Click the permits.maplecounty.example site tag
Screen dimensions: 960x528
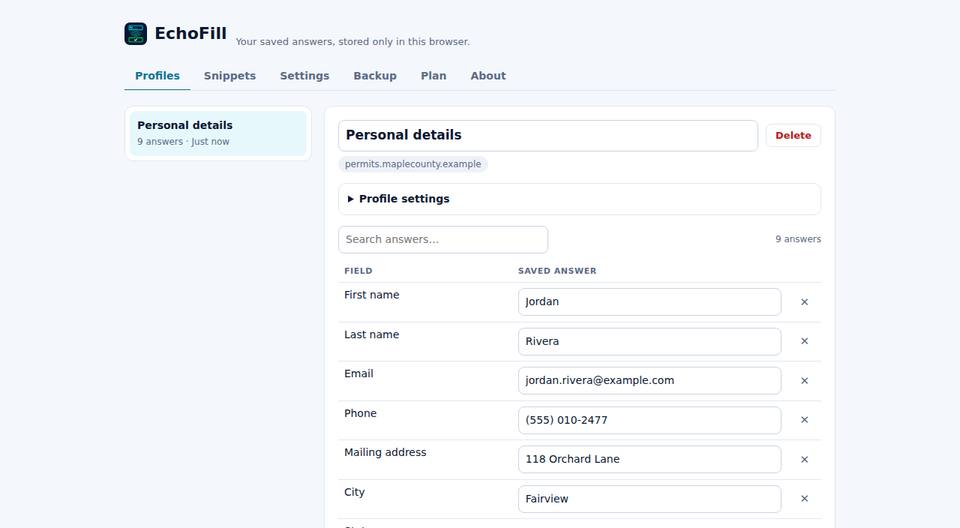point(413,164)
